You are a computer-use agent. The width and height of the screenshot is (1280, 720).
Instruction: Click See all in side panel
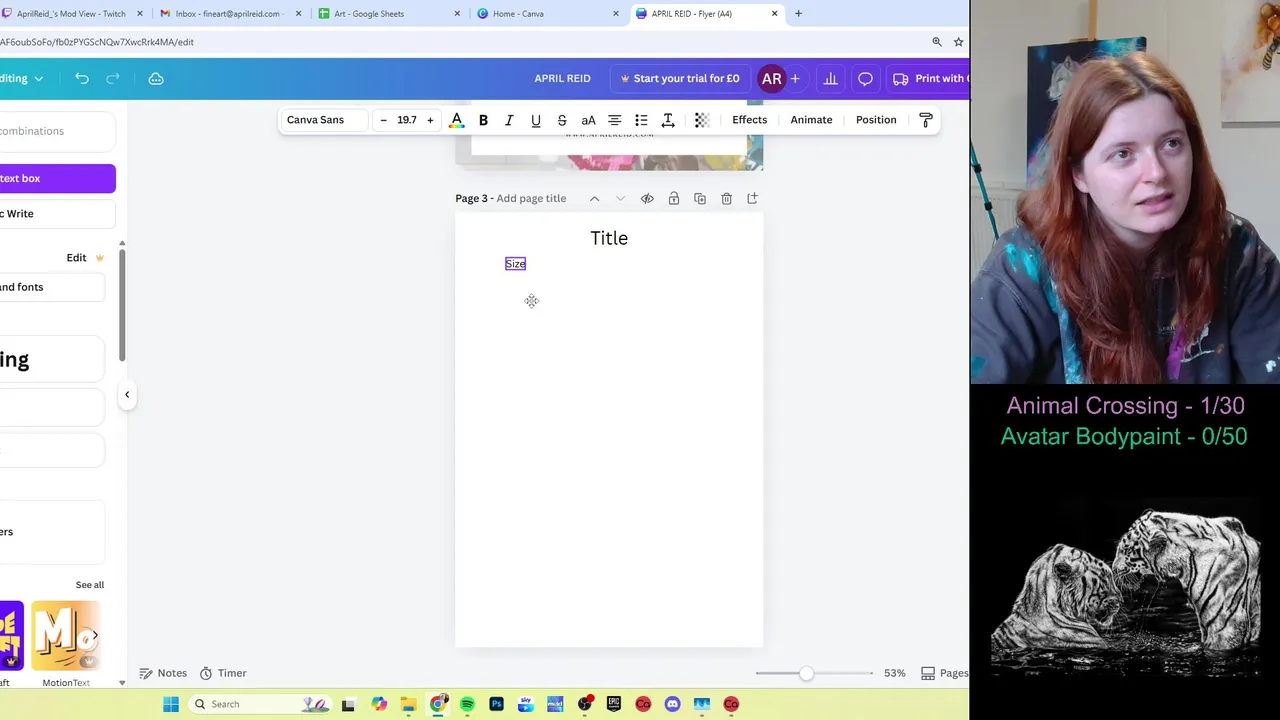[x=90, y=585]
